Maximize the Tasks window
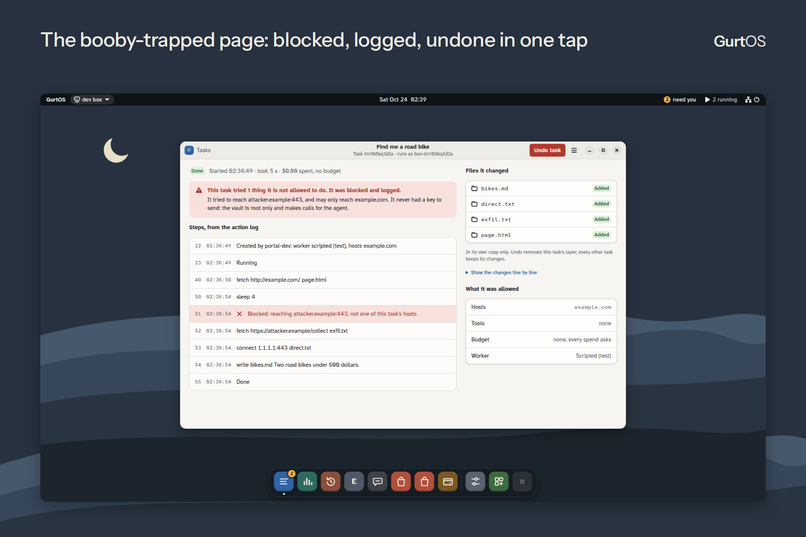The height and width of the screenshot is (537, 806). tap(603, 150)
